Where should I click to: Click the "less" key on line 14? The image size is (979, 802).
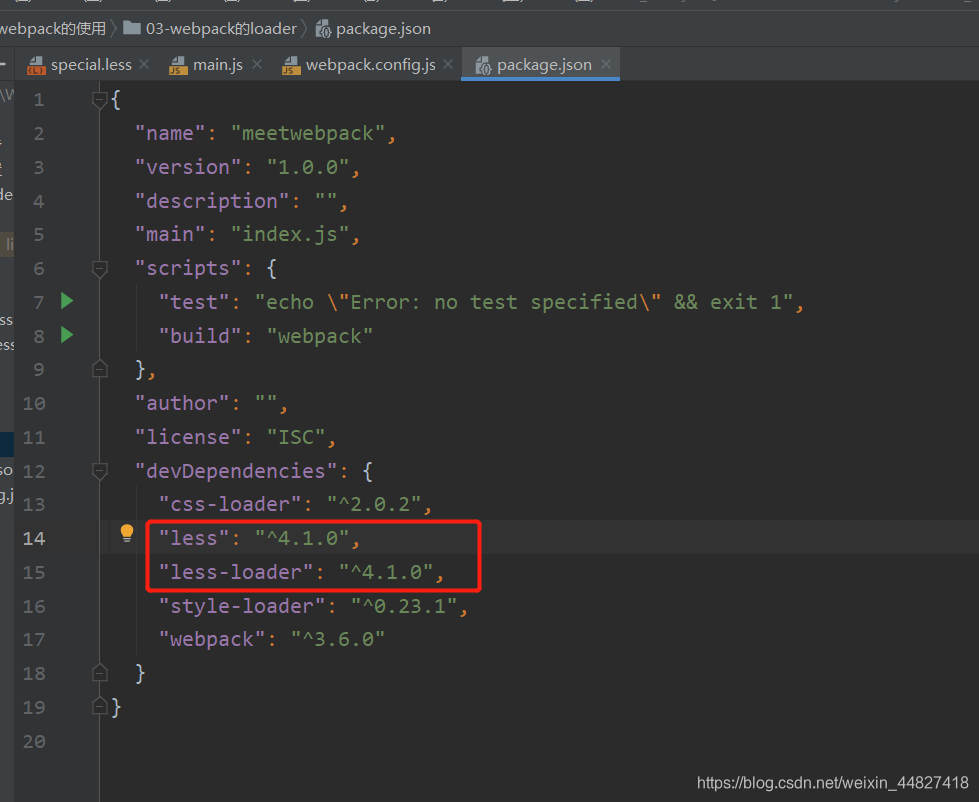(195, 538)
